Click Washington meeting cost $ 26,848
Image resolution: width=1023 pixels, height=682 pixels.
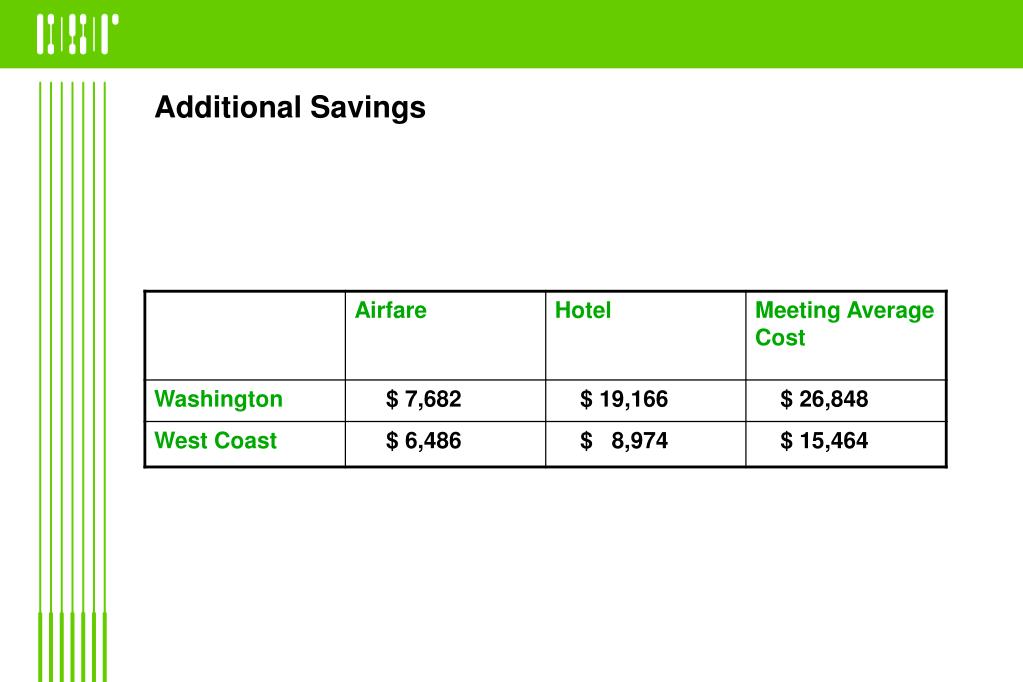pos(824,399)
